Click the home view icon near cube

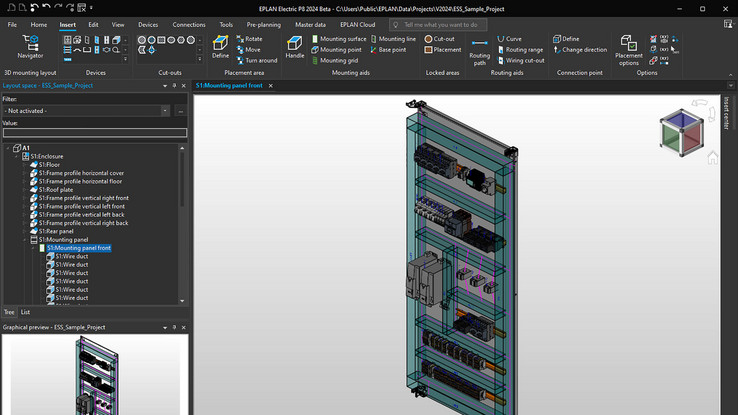point(713,157)
